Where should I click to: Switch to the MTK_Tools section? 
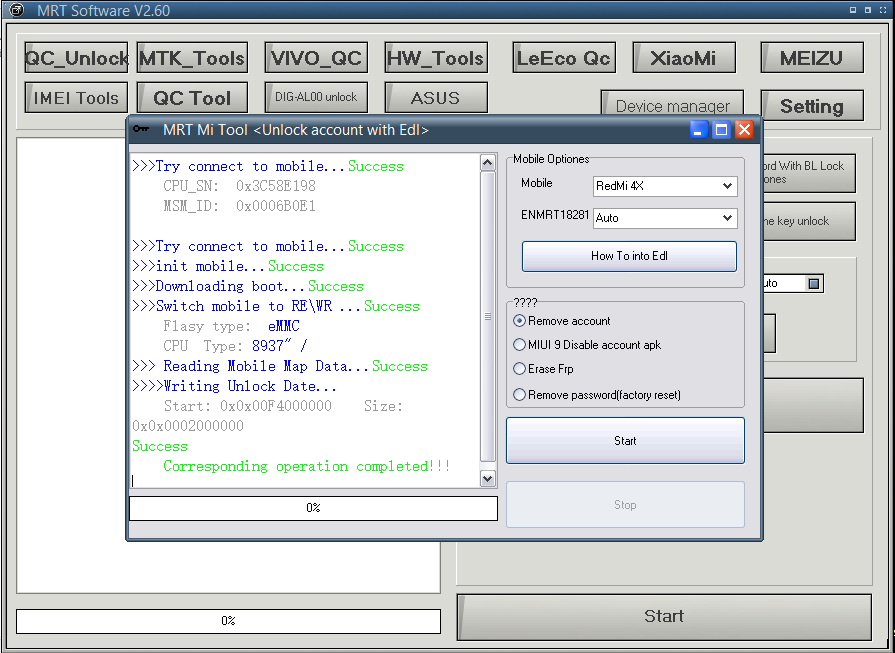coord(192,58)
